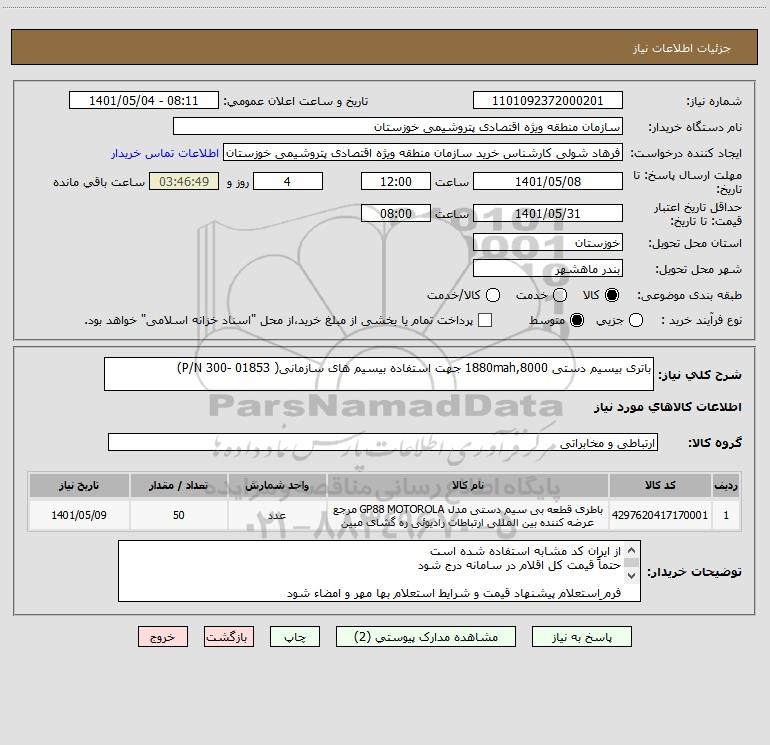Click the countdown timer 03:46:49
Image resolution: width=770 pixels, height=745 pixels.
click(x=184, y=181)
